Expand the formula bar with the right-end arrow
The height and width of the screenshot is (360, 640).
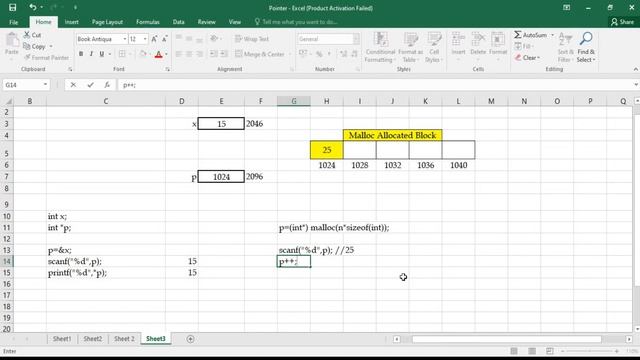pos(636,84)
